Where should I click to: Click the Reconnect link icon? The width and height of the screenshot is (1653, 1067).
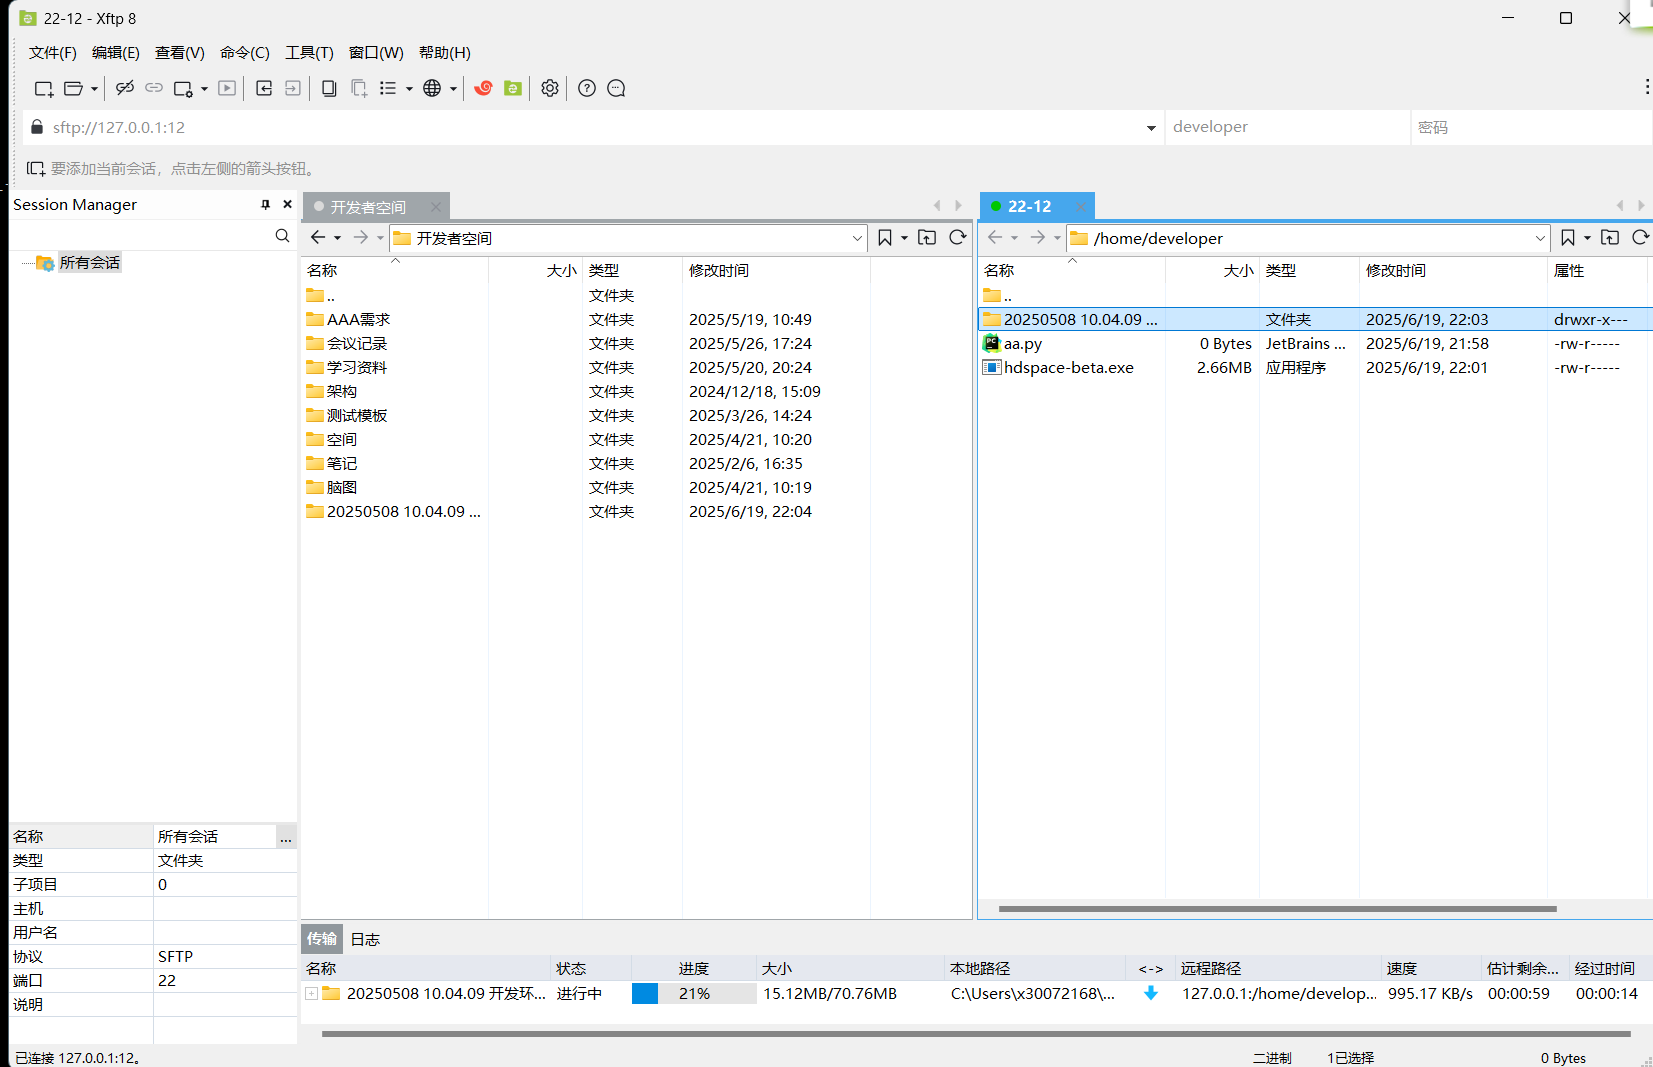(154, 88)
